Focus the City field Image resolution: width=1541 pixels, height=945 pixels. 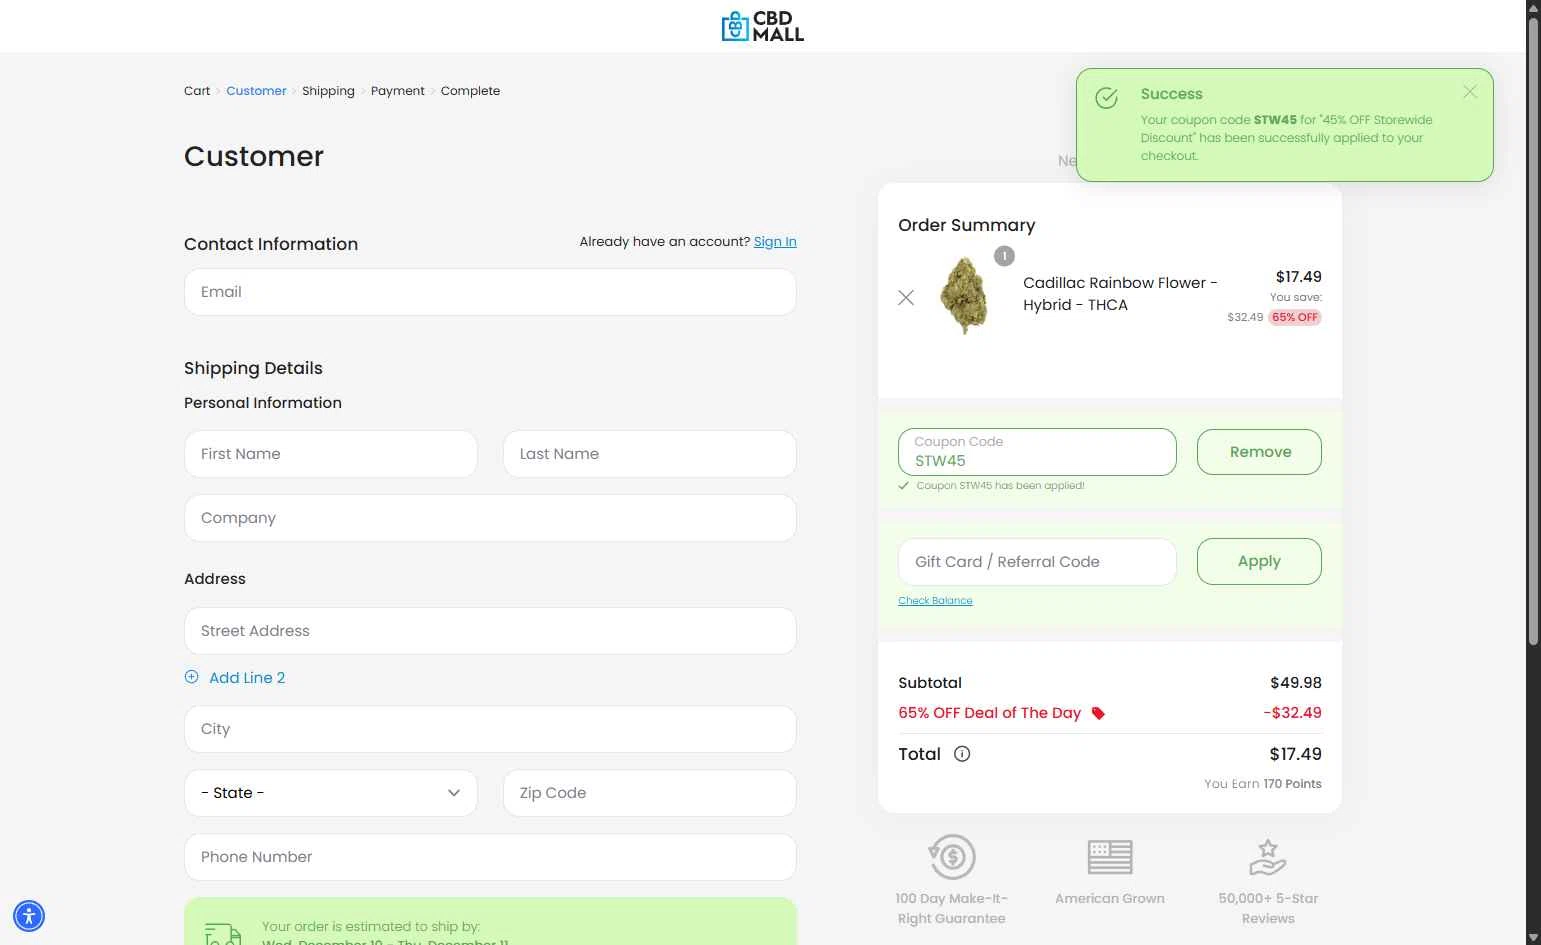[490, 729]
